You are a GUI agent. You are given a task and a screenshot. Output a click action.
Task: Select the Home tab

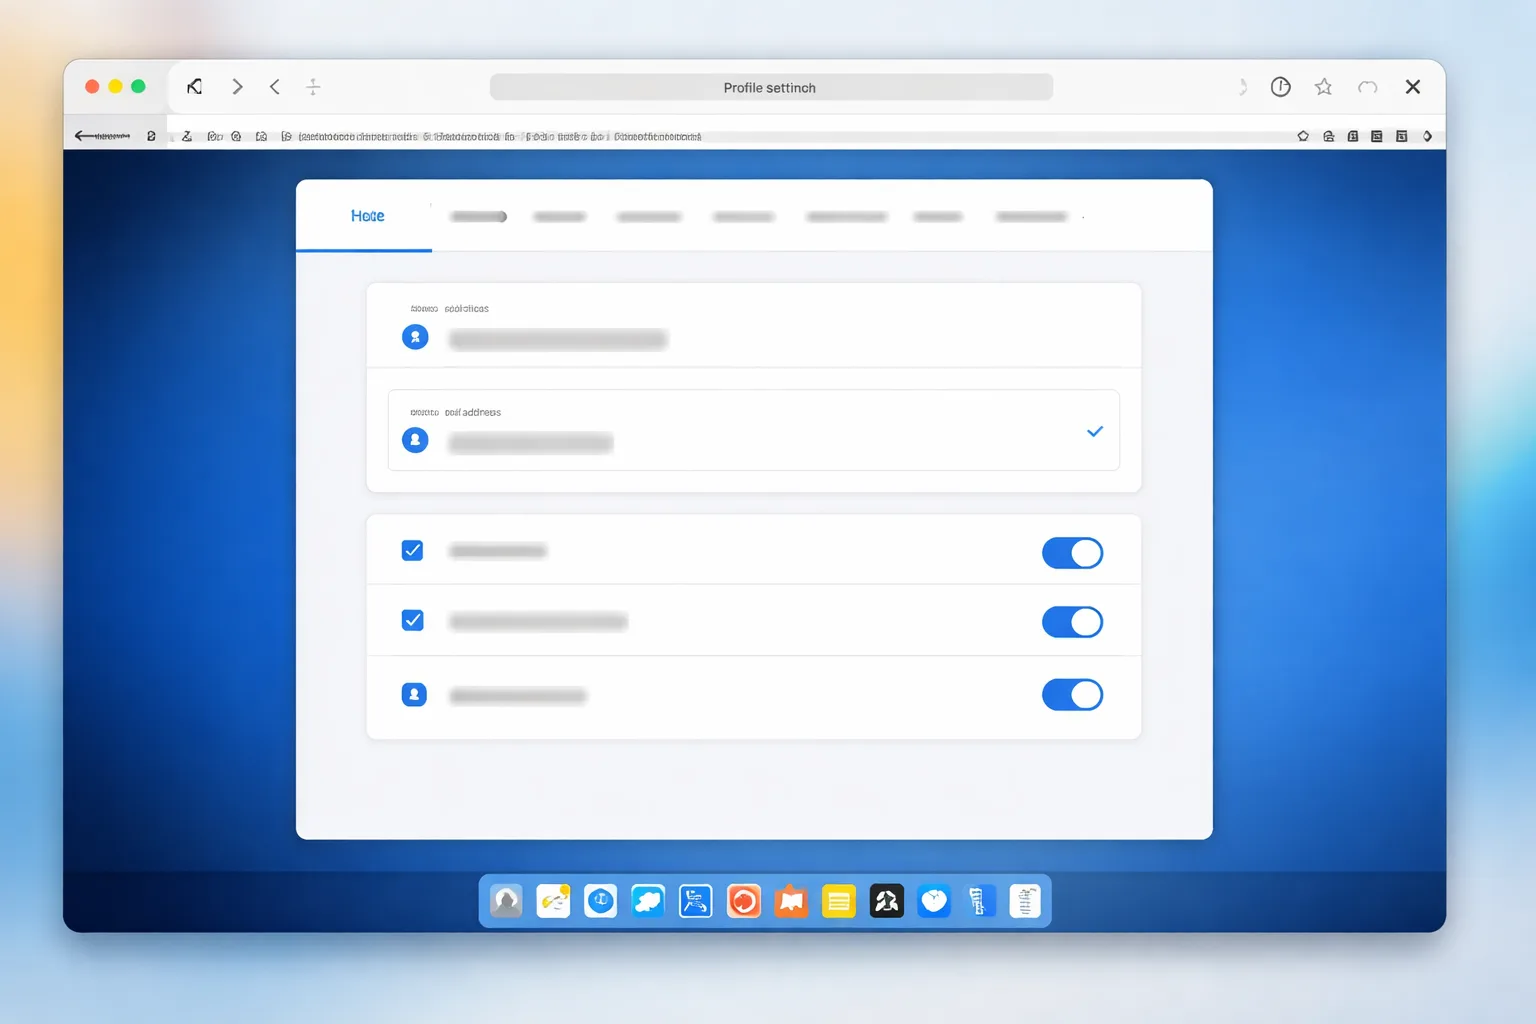click(x=367, y=216)
